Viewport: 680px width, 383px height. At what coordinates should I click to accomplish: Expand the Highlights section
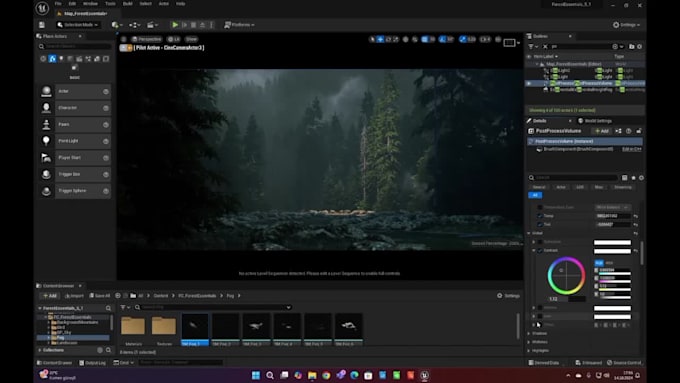point(529,350)
